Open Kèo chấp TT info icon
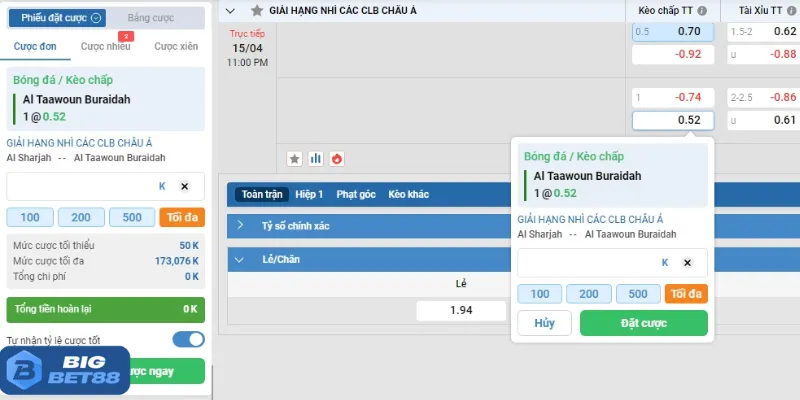 tap(702, 11)
